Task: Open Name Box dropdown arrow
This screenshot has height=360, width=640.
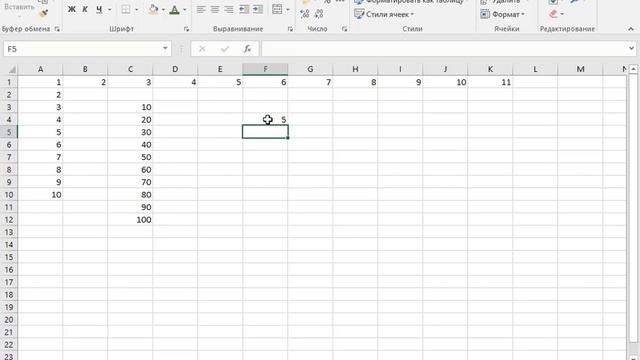Action: [x=165, y=49]
